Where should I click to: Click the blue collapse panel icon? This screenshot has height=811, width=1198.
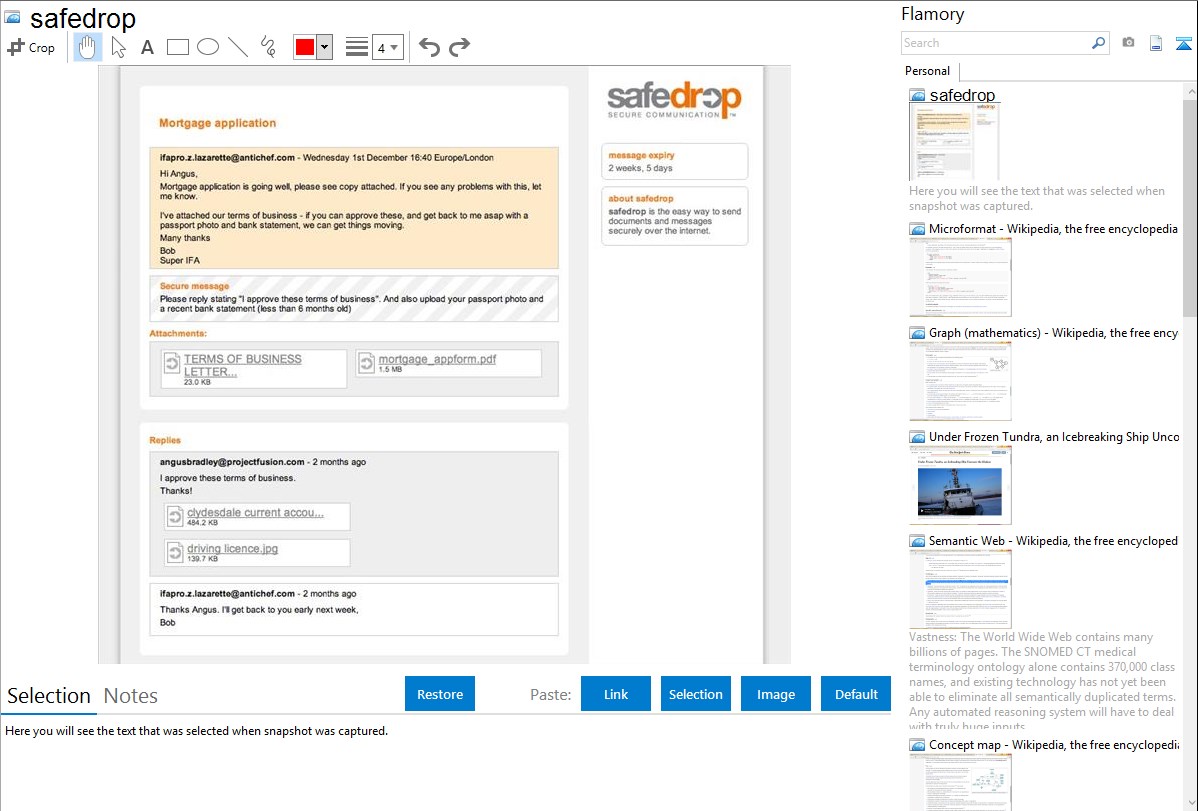(1183, 43)
